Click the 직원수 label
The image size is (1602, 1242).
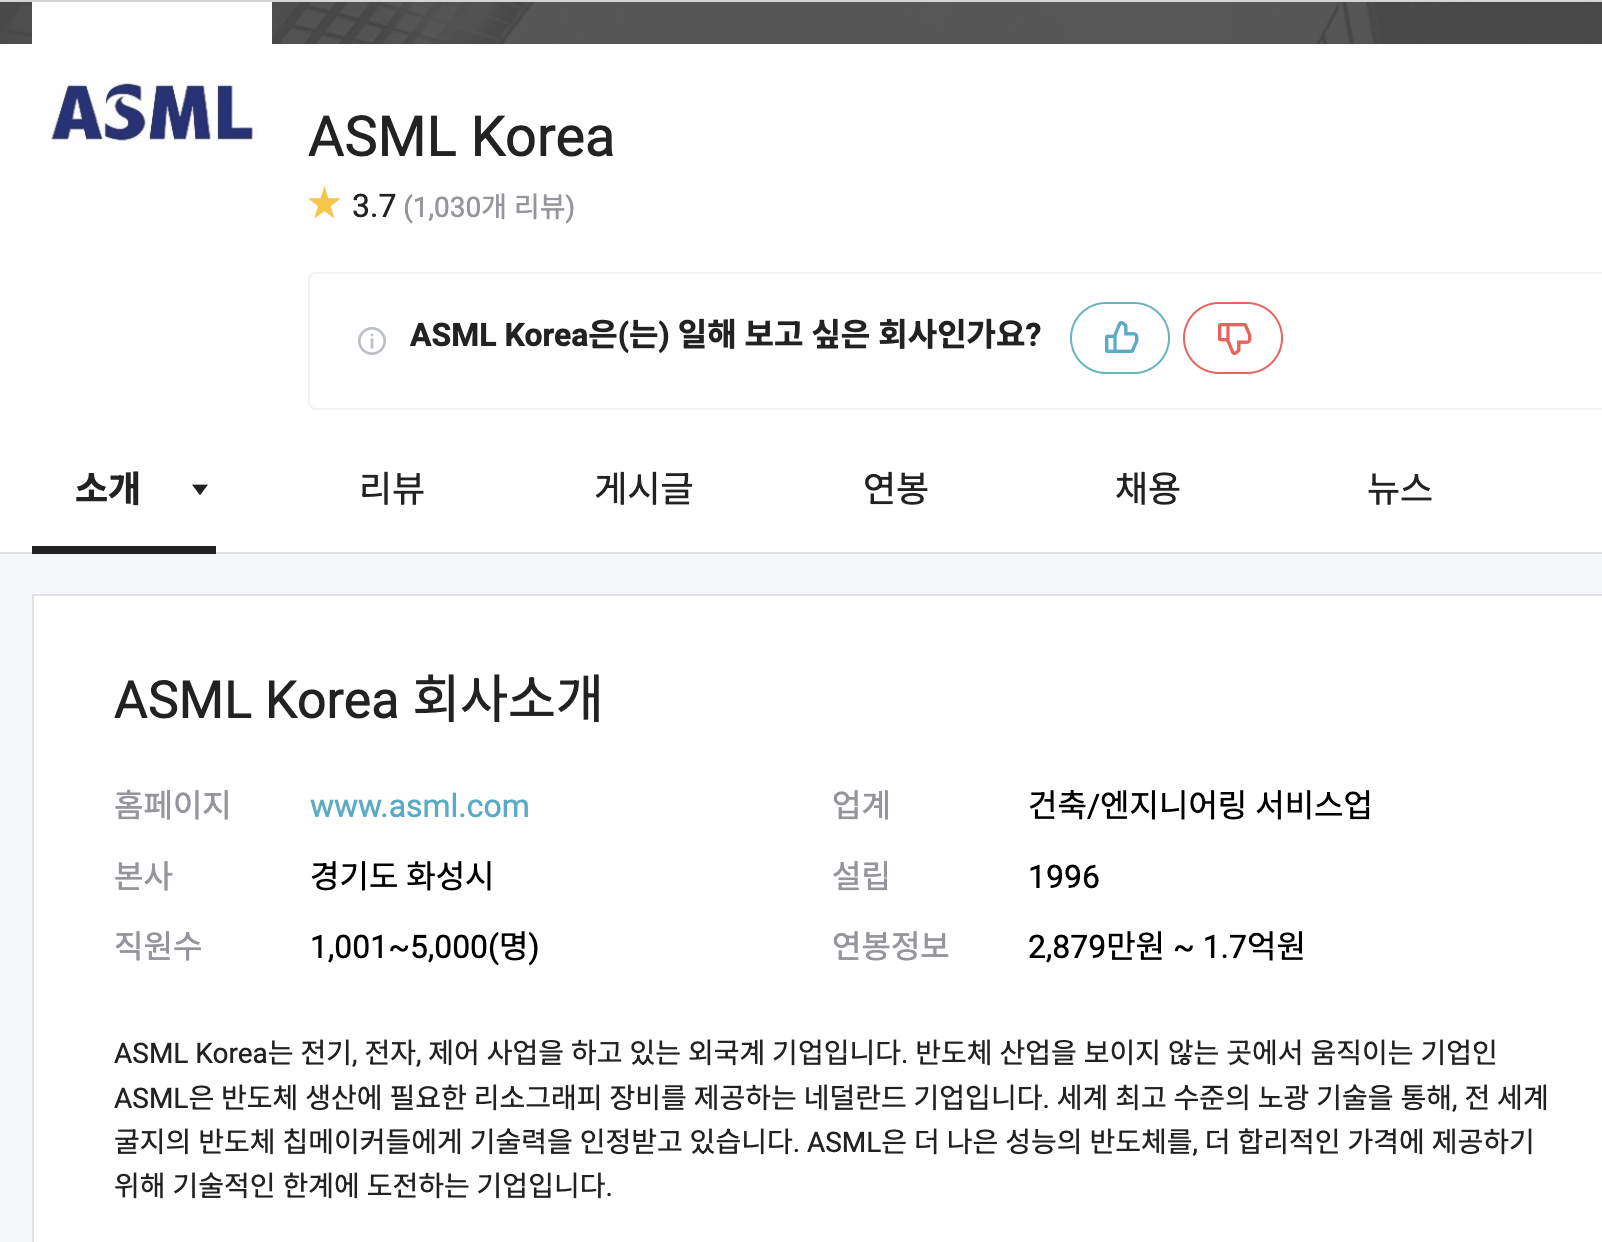[x=158, y=946]
